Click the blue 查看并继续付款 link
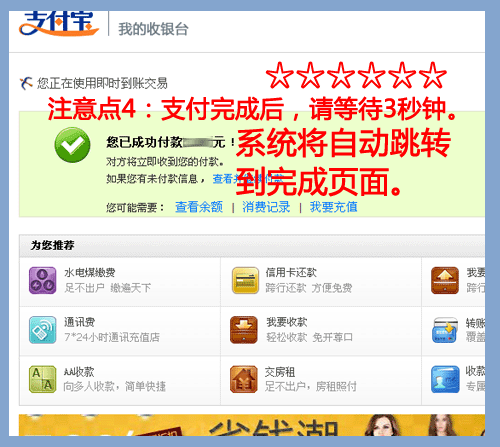 [x=248, y=179]
